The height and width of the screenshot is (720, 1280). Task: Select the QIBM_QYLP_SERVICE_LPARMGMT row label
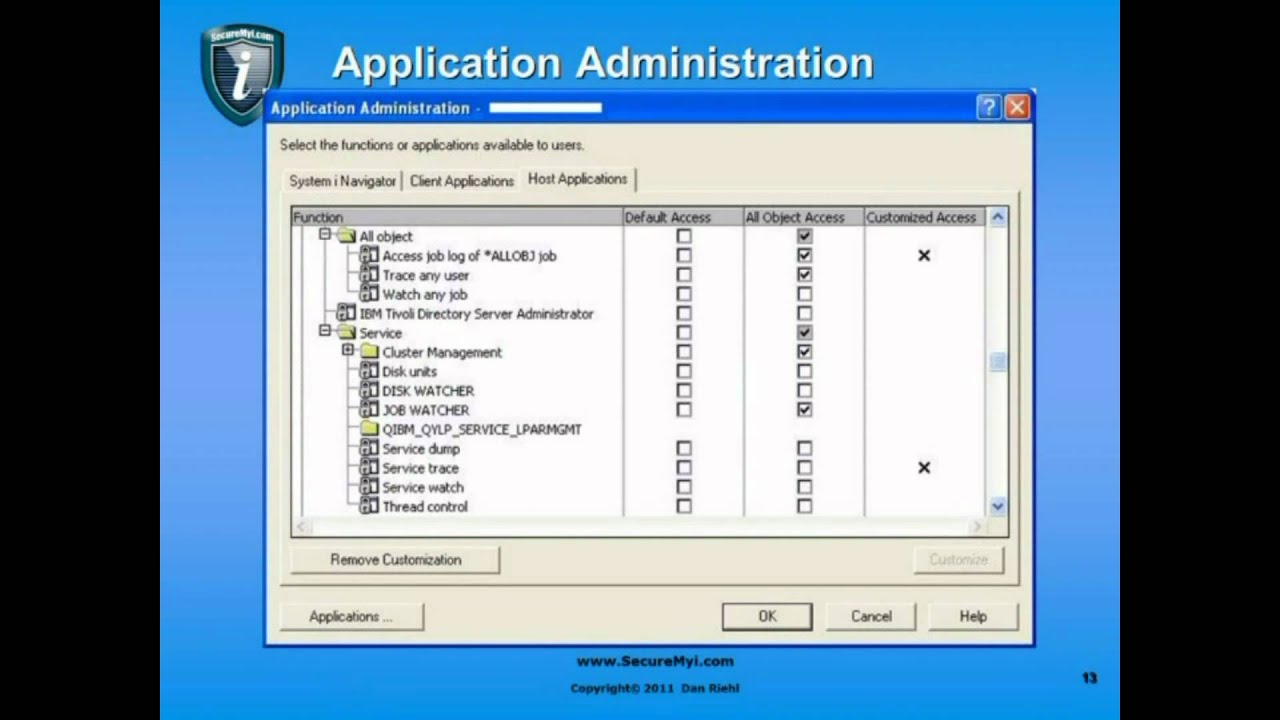click(482, 429)
